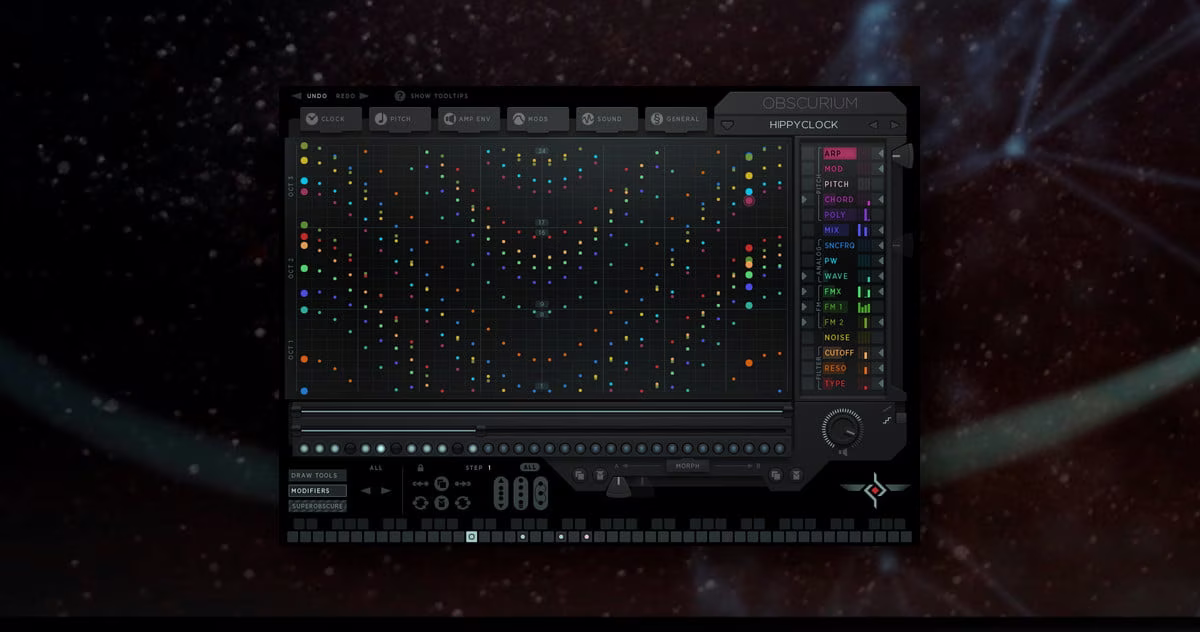Open the Draw Tools tab
The width and height of the screenshot is (1200, 632).
click(x=315, y=475)
